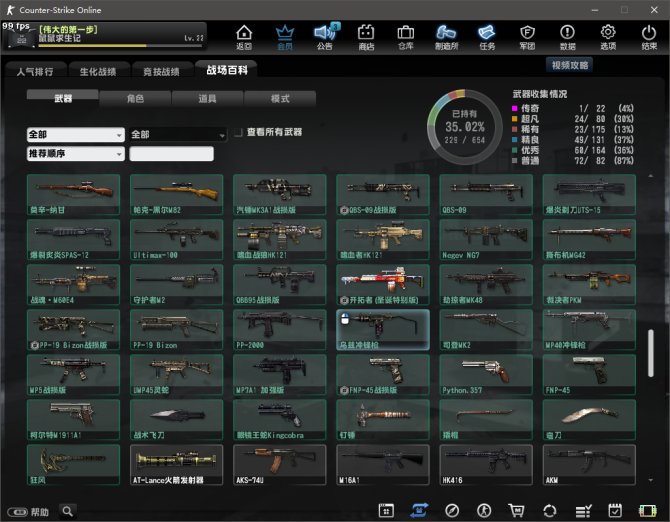Screen dimensions: 670x522
Task: Click the weapon search input field
Action: click(x=171, y=153)
